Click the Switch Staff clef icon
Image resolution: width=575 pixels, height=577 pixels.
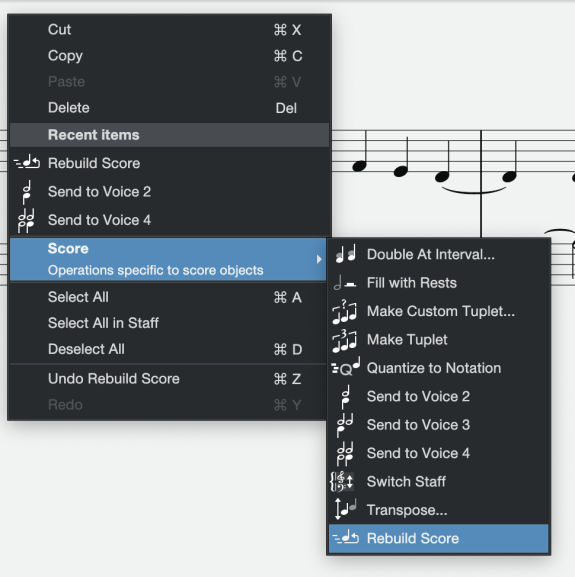coord(342,481)
